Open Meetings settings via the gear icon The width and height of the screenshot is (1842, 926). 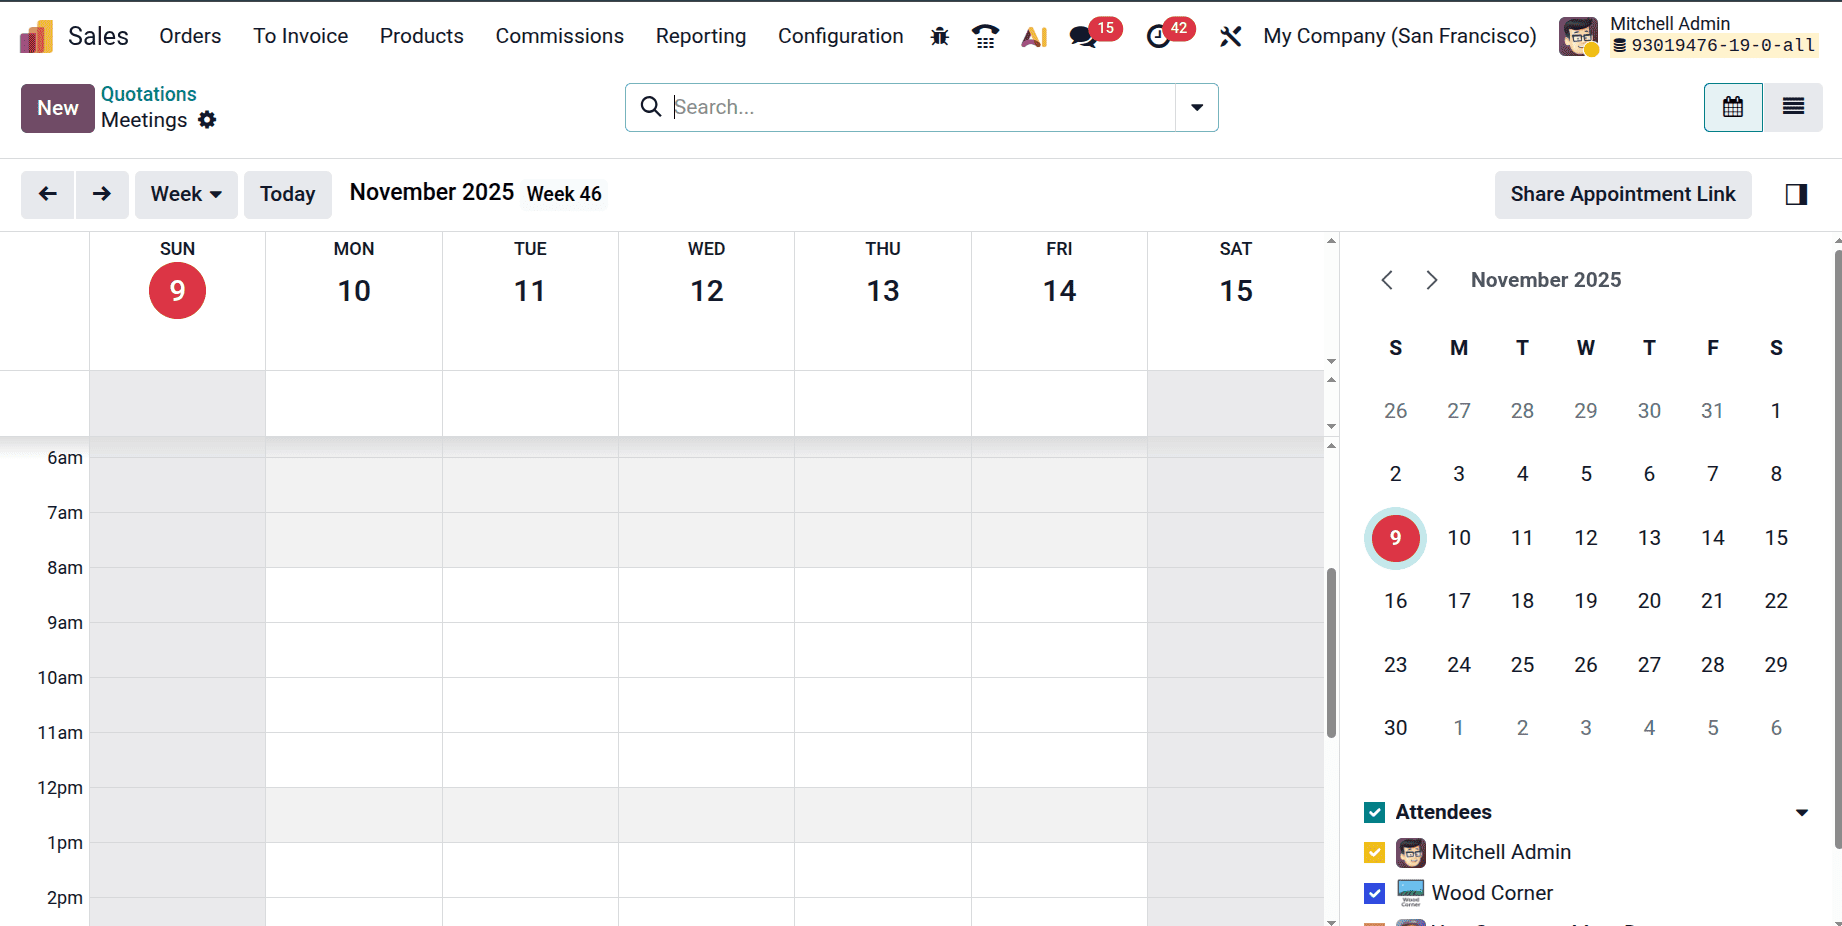point(207,120)
